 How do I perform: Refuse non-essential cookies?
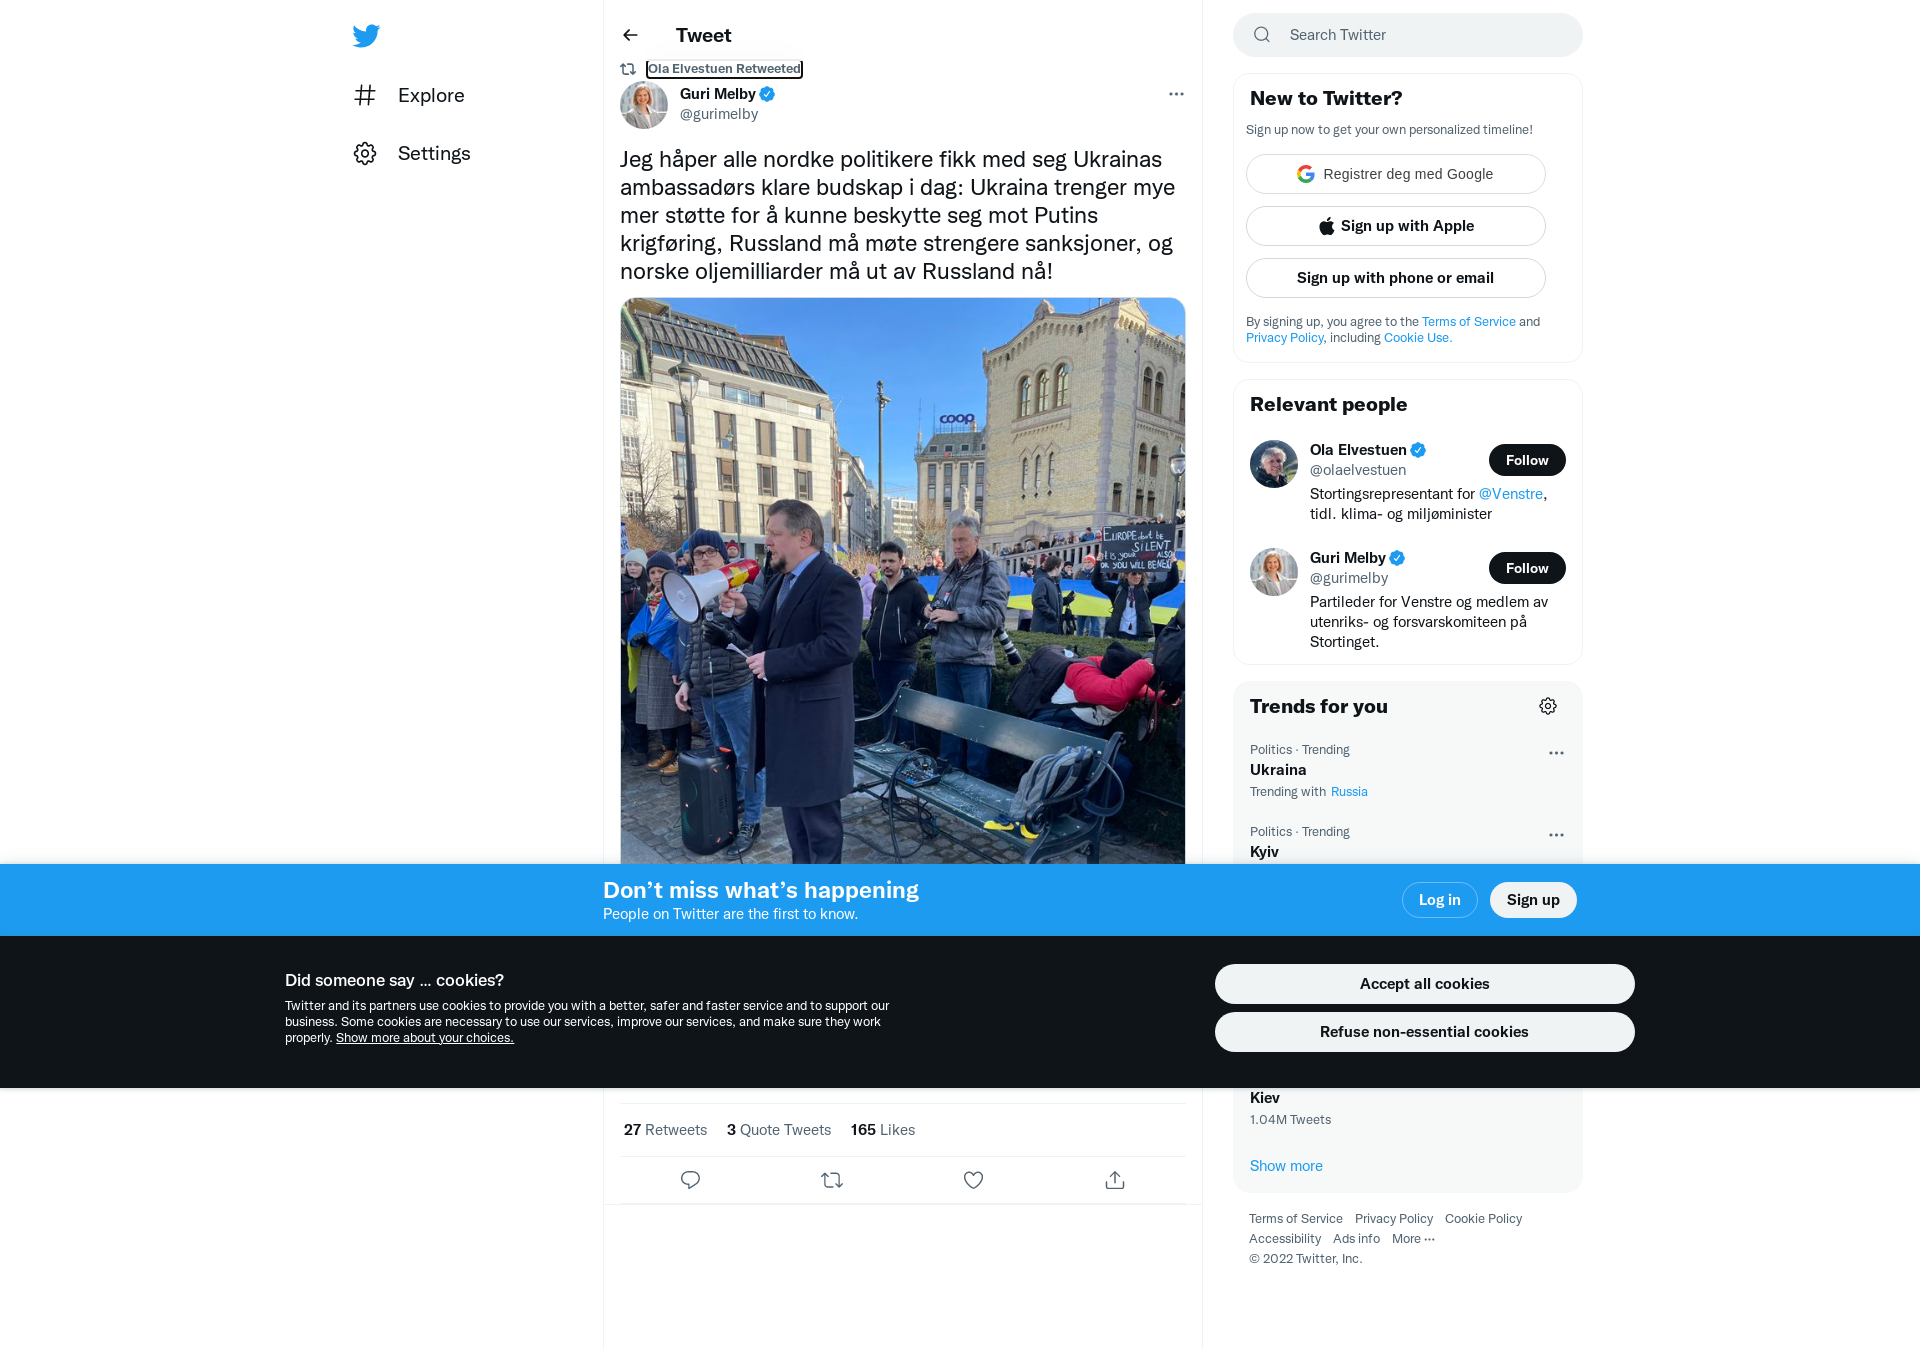pyautogui.click(x=1424, y=1032)
